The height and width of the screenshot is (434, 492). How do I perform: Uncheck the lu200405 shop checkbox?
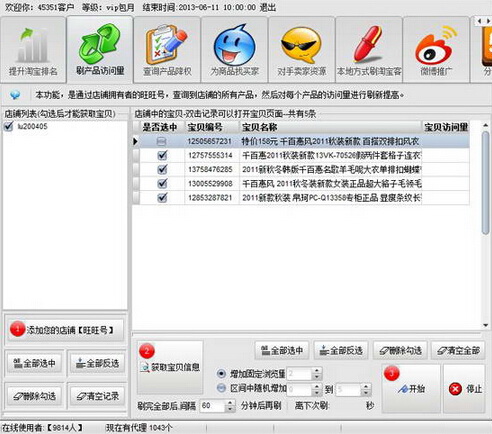coord(8,126)
